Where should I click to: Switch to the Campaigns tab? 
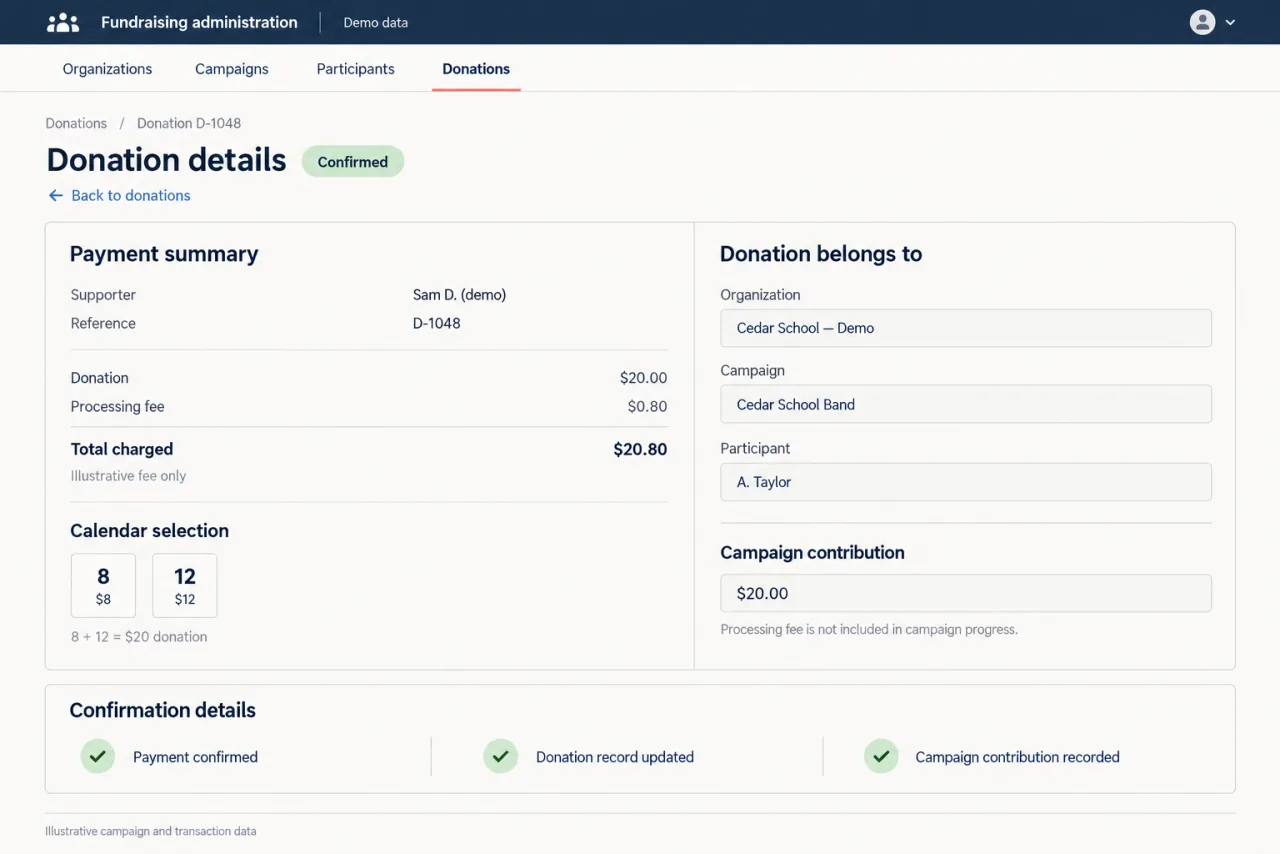[232, 69]
